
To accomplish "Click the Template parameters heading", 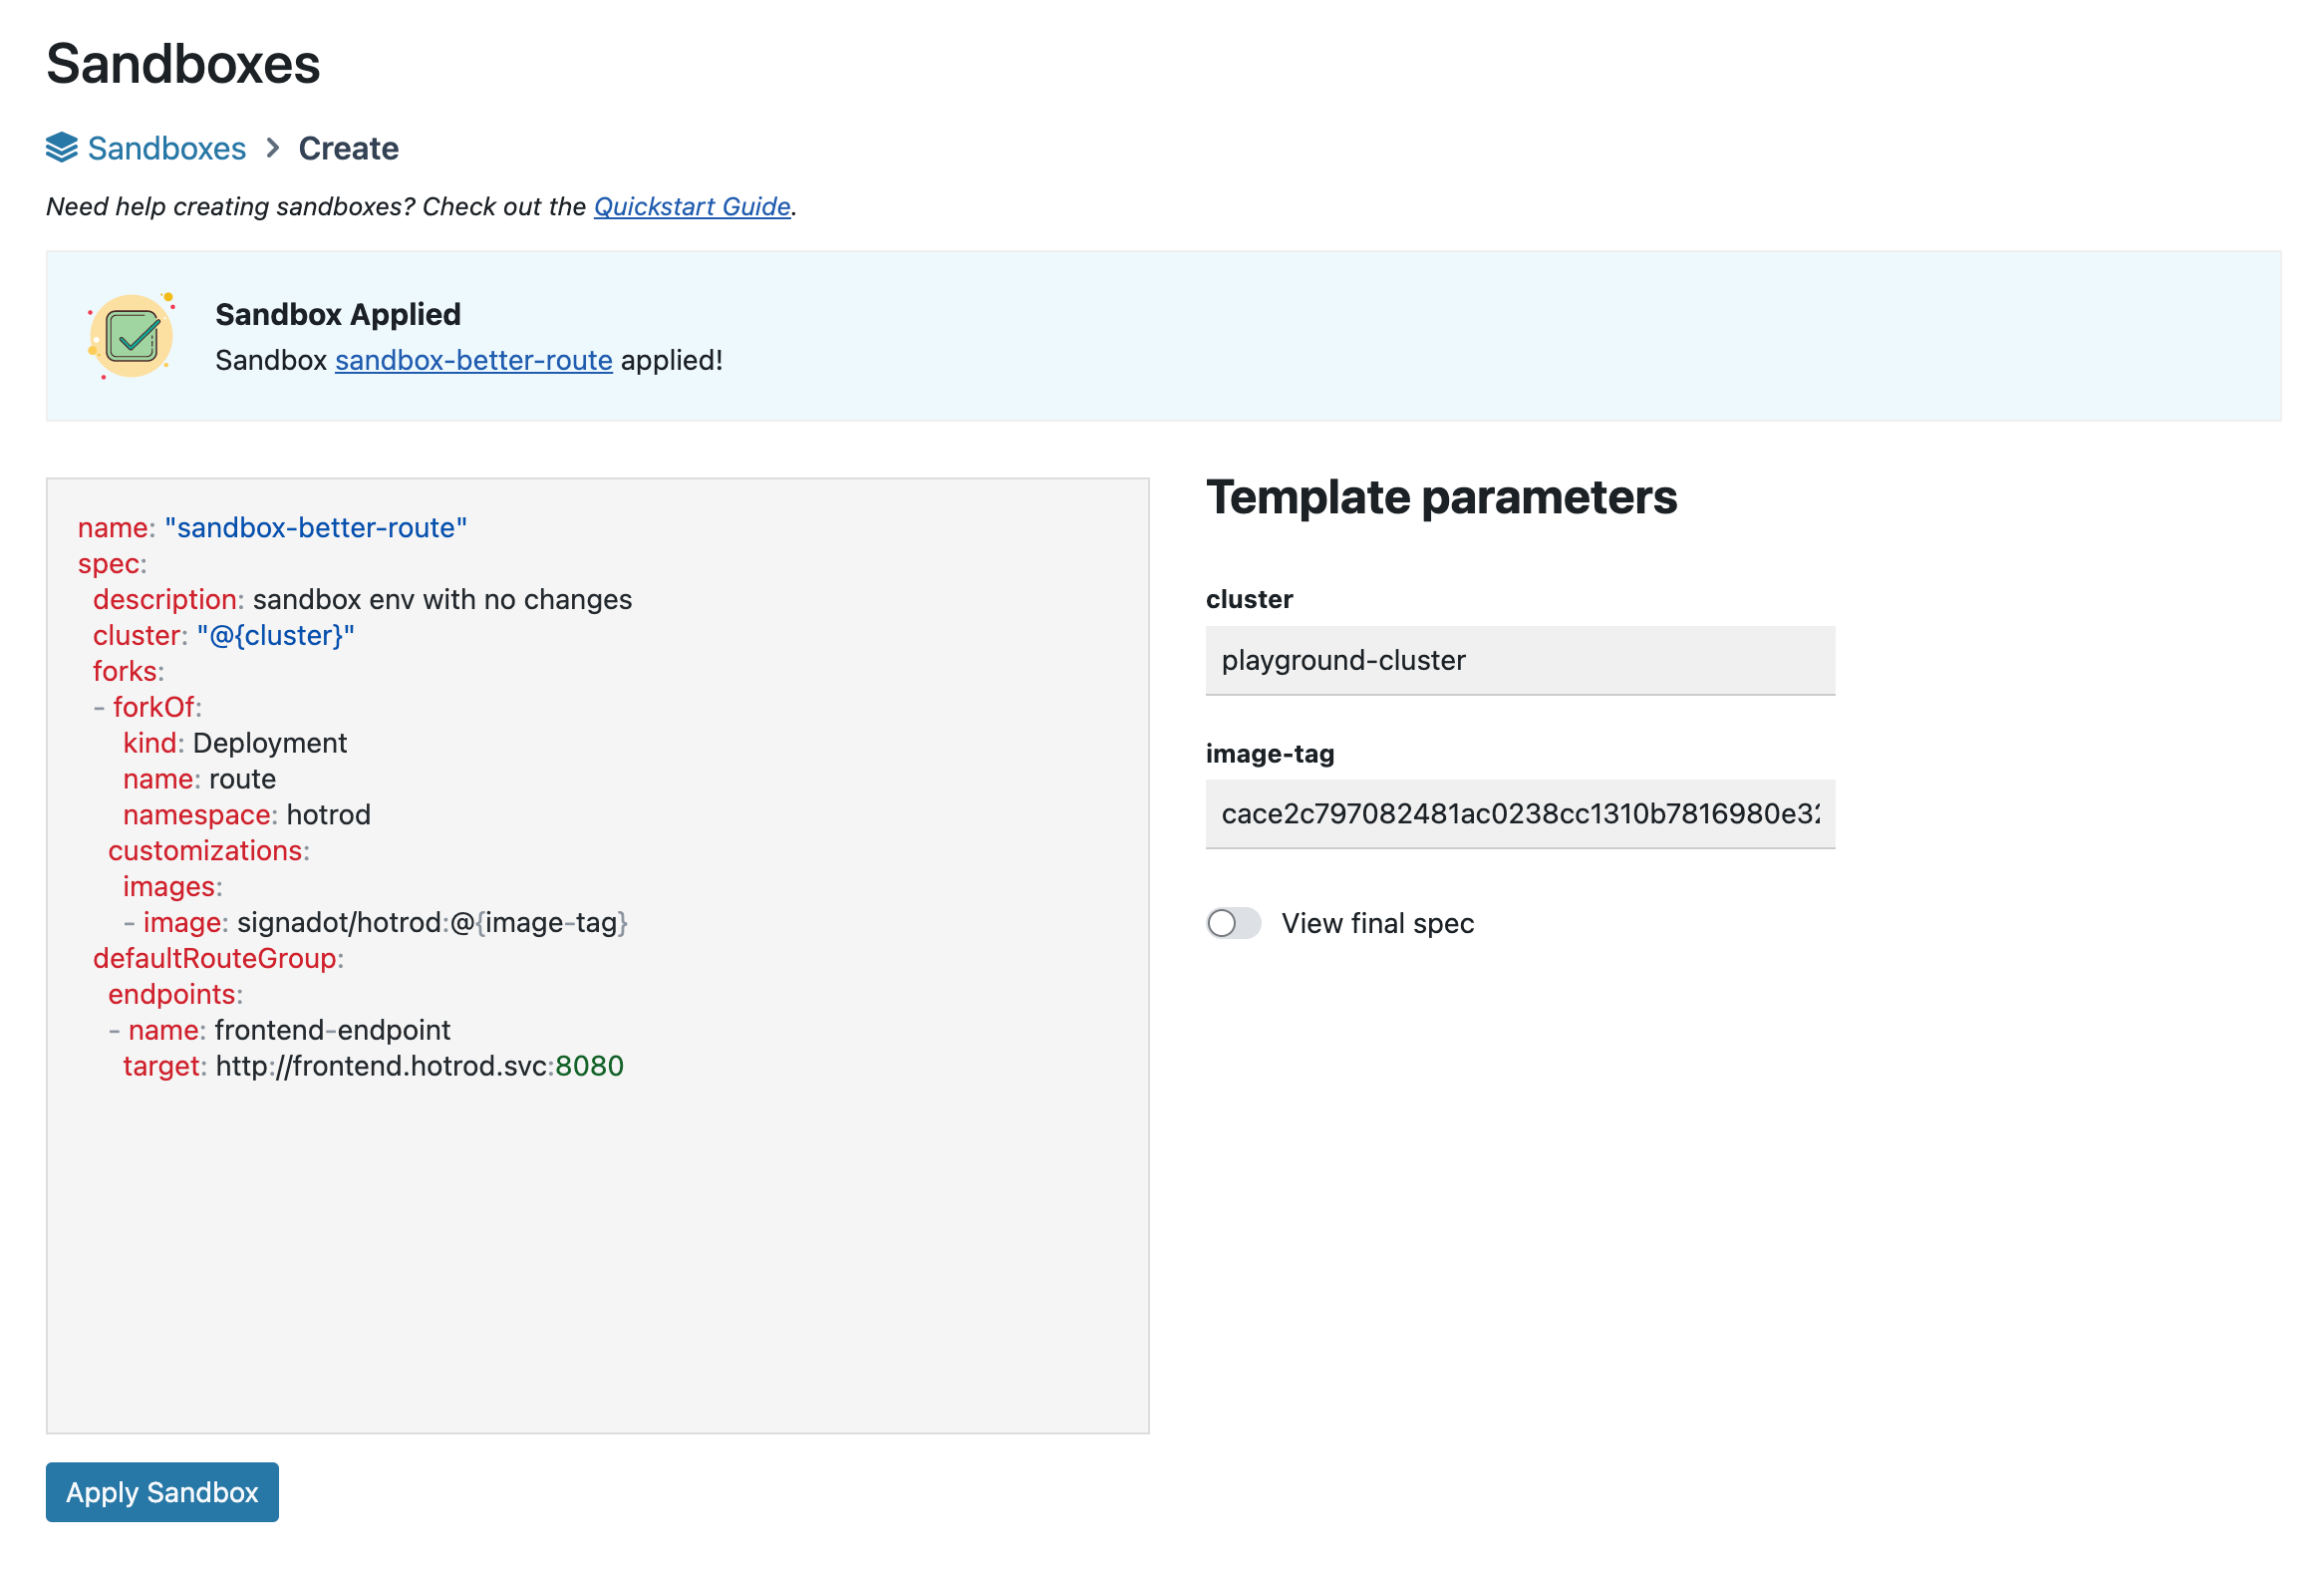I will pyautogui.click(x=1441, y=497).
